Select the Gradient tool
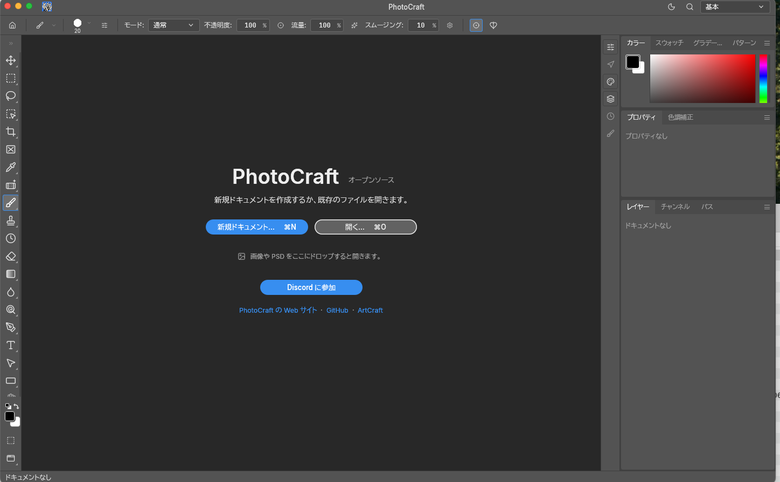The image size is (780, 482). click(x=10, y=274)
